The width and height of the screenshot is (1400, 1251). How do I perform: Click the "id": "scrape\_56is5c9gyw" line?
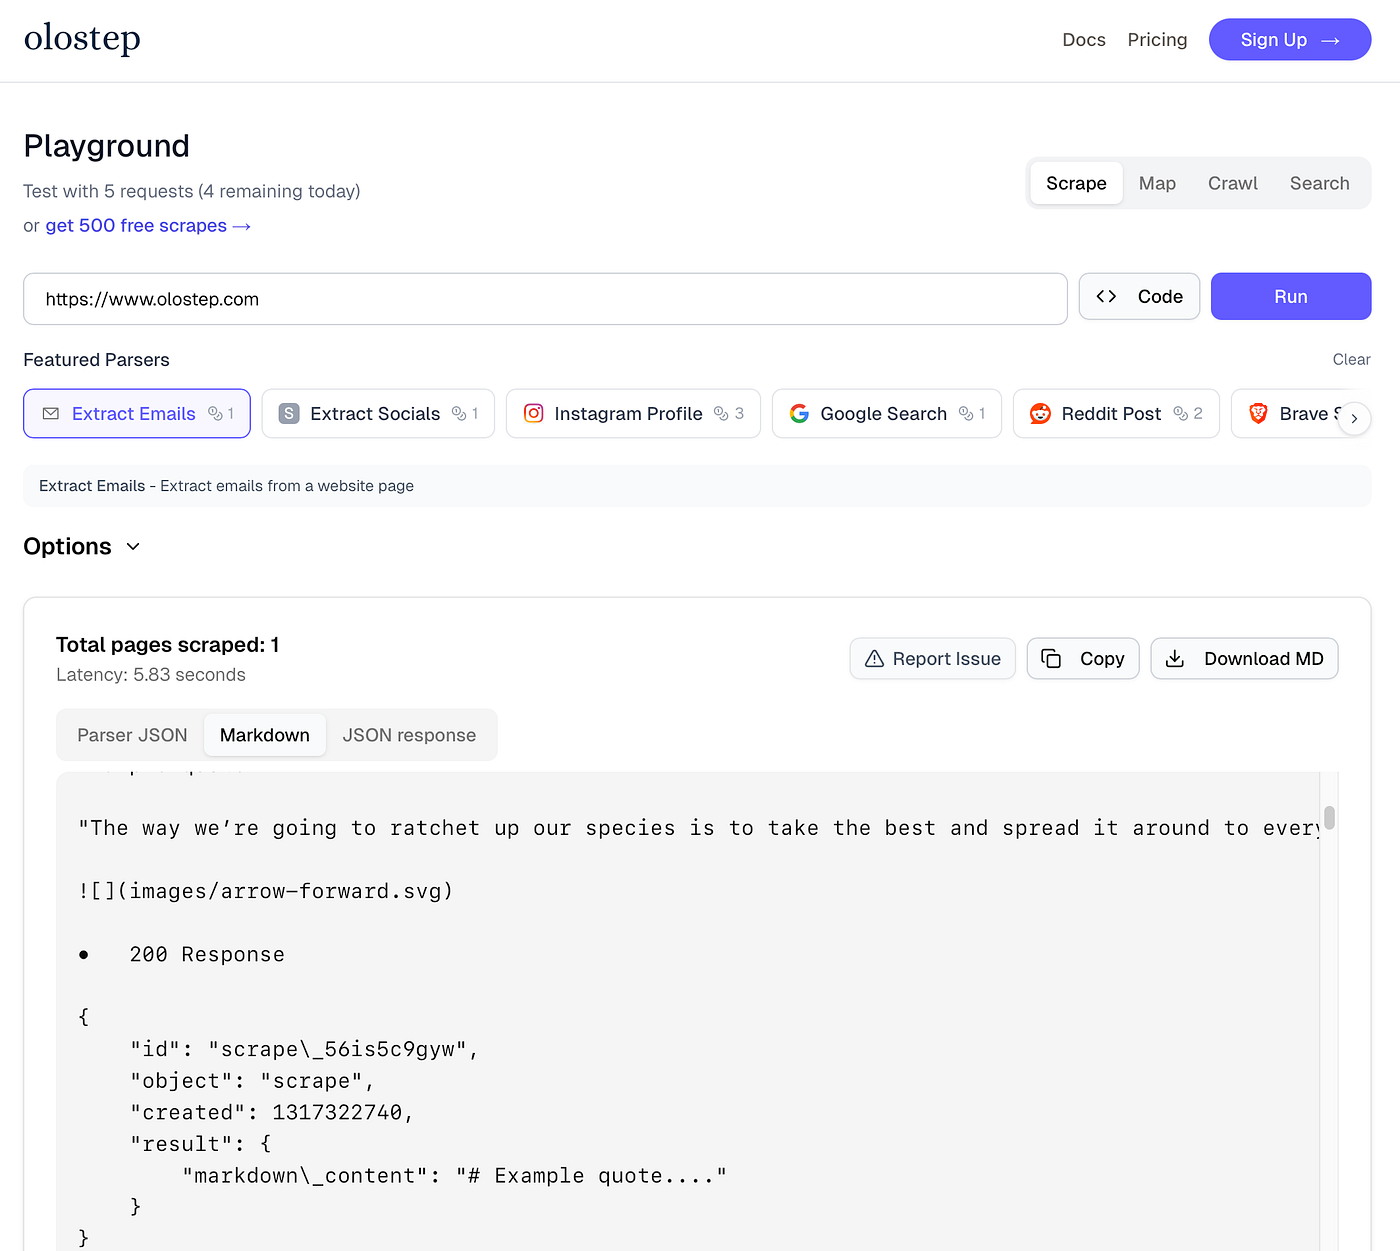click(x=304, y=1049)
